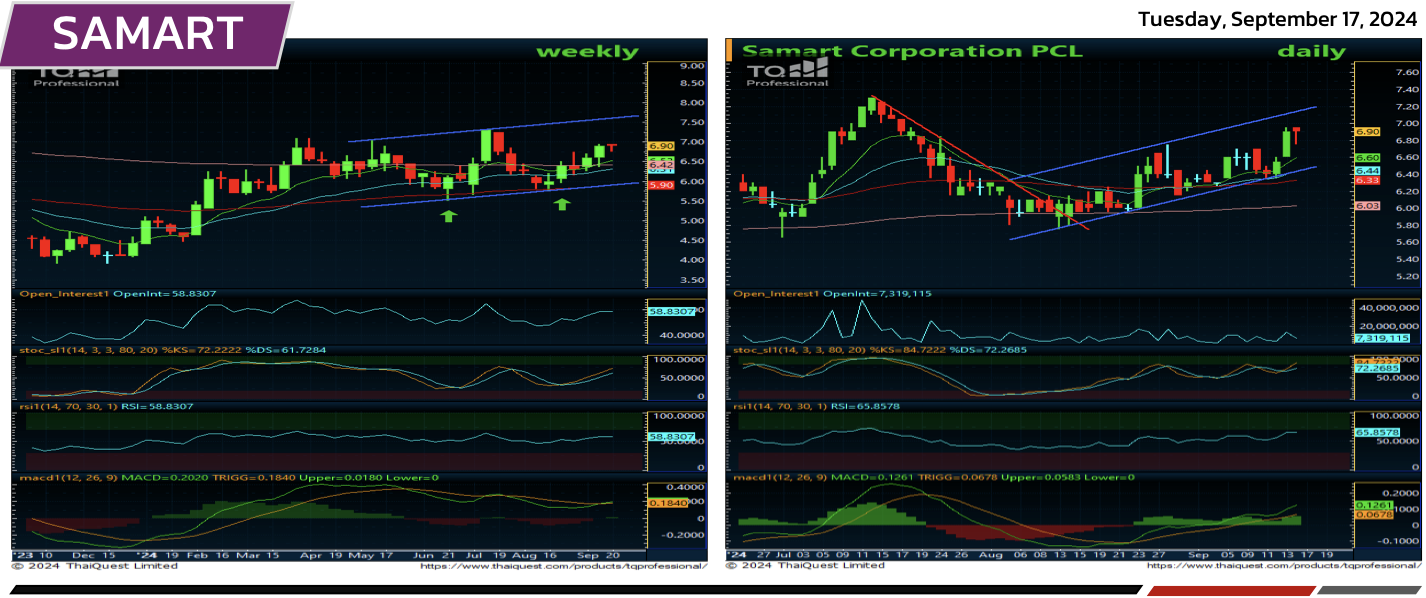1426x598 pixels.
Task: Click ThaiQuest Limited copyright under daily chart
Action: [807, 566]
